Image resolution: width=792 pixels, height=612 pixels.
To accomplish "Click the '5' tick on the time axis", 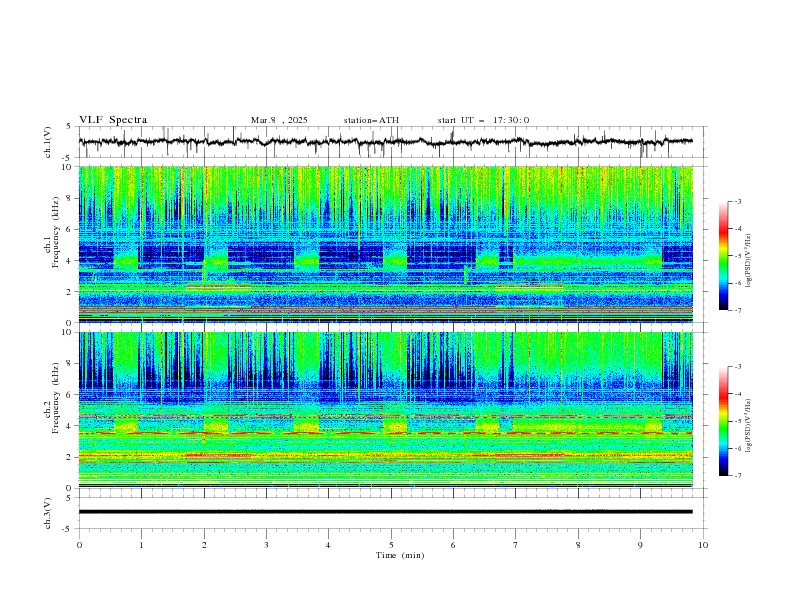I will click(391, 545).
